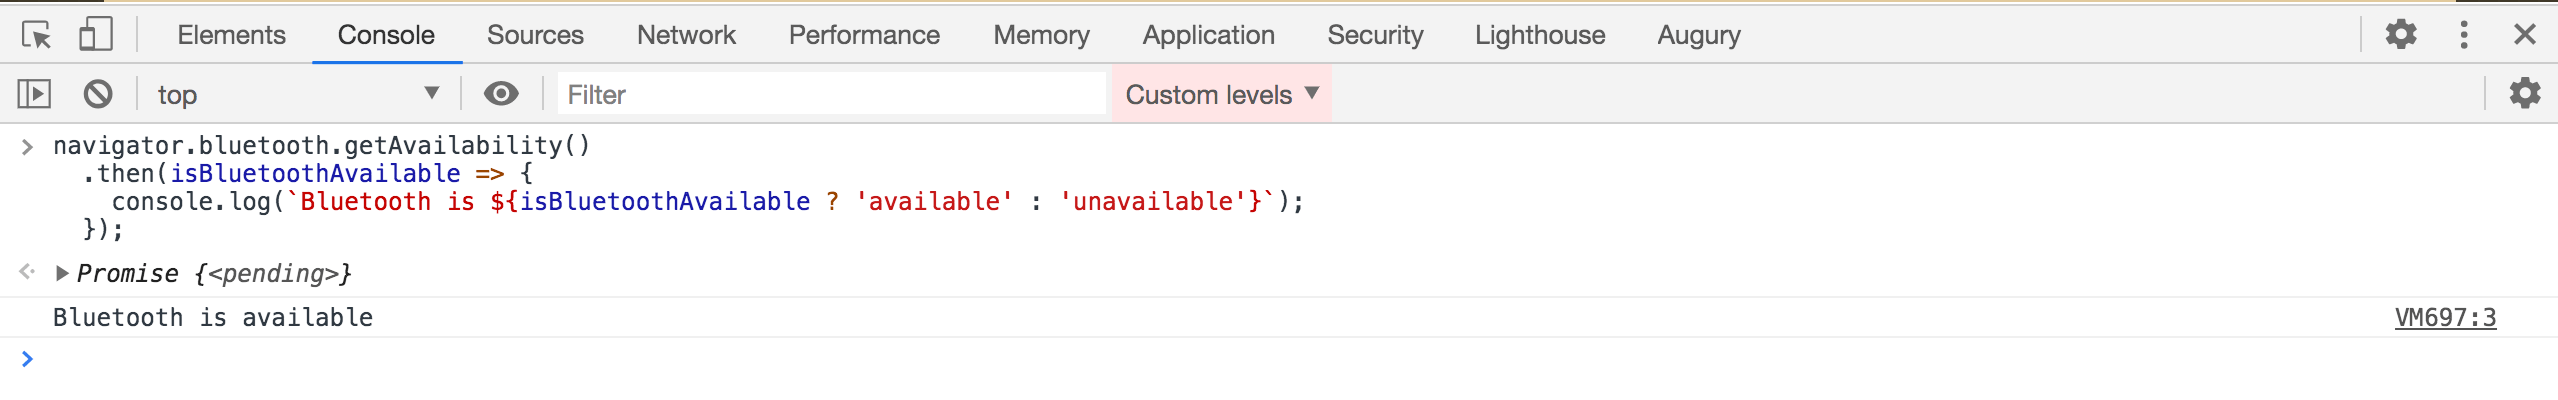Switch to the Elements tab
Screen dimensions: 2558x400
[231, 35]
